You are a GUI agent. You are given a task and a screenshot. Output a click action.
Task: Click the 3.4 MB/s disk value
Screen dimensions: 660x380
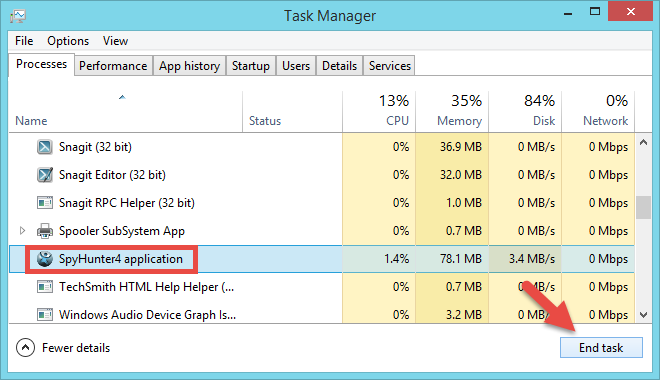[532, 259]
